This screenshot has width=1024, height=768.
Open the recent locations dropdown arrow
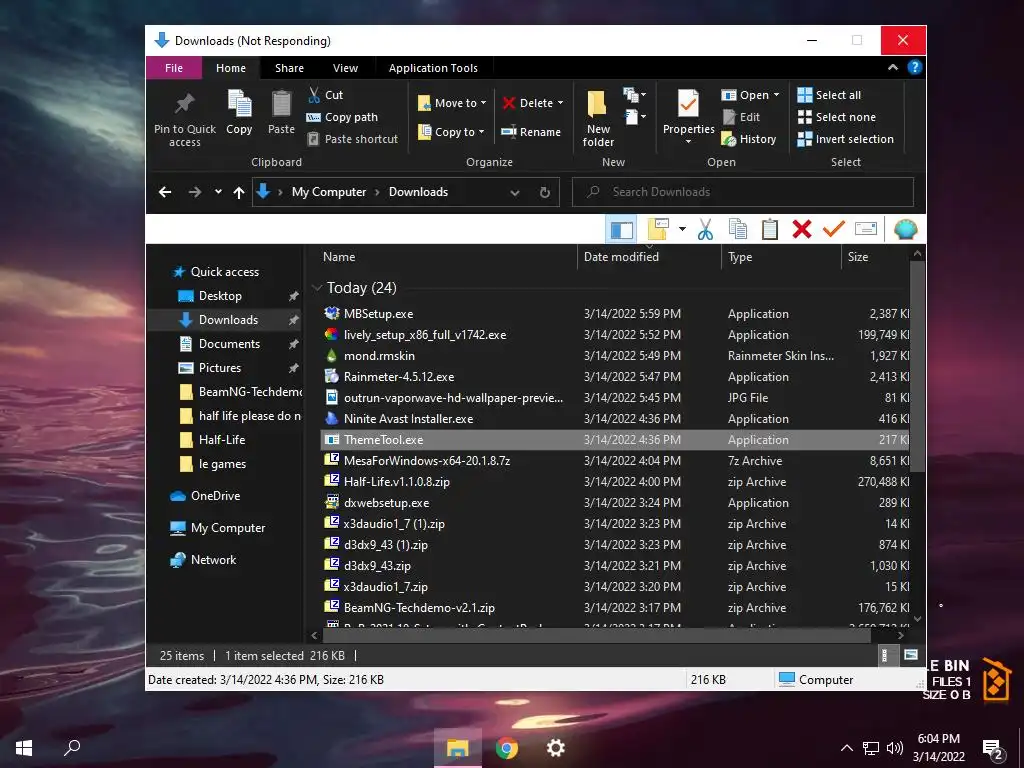point(218,192)
